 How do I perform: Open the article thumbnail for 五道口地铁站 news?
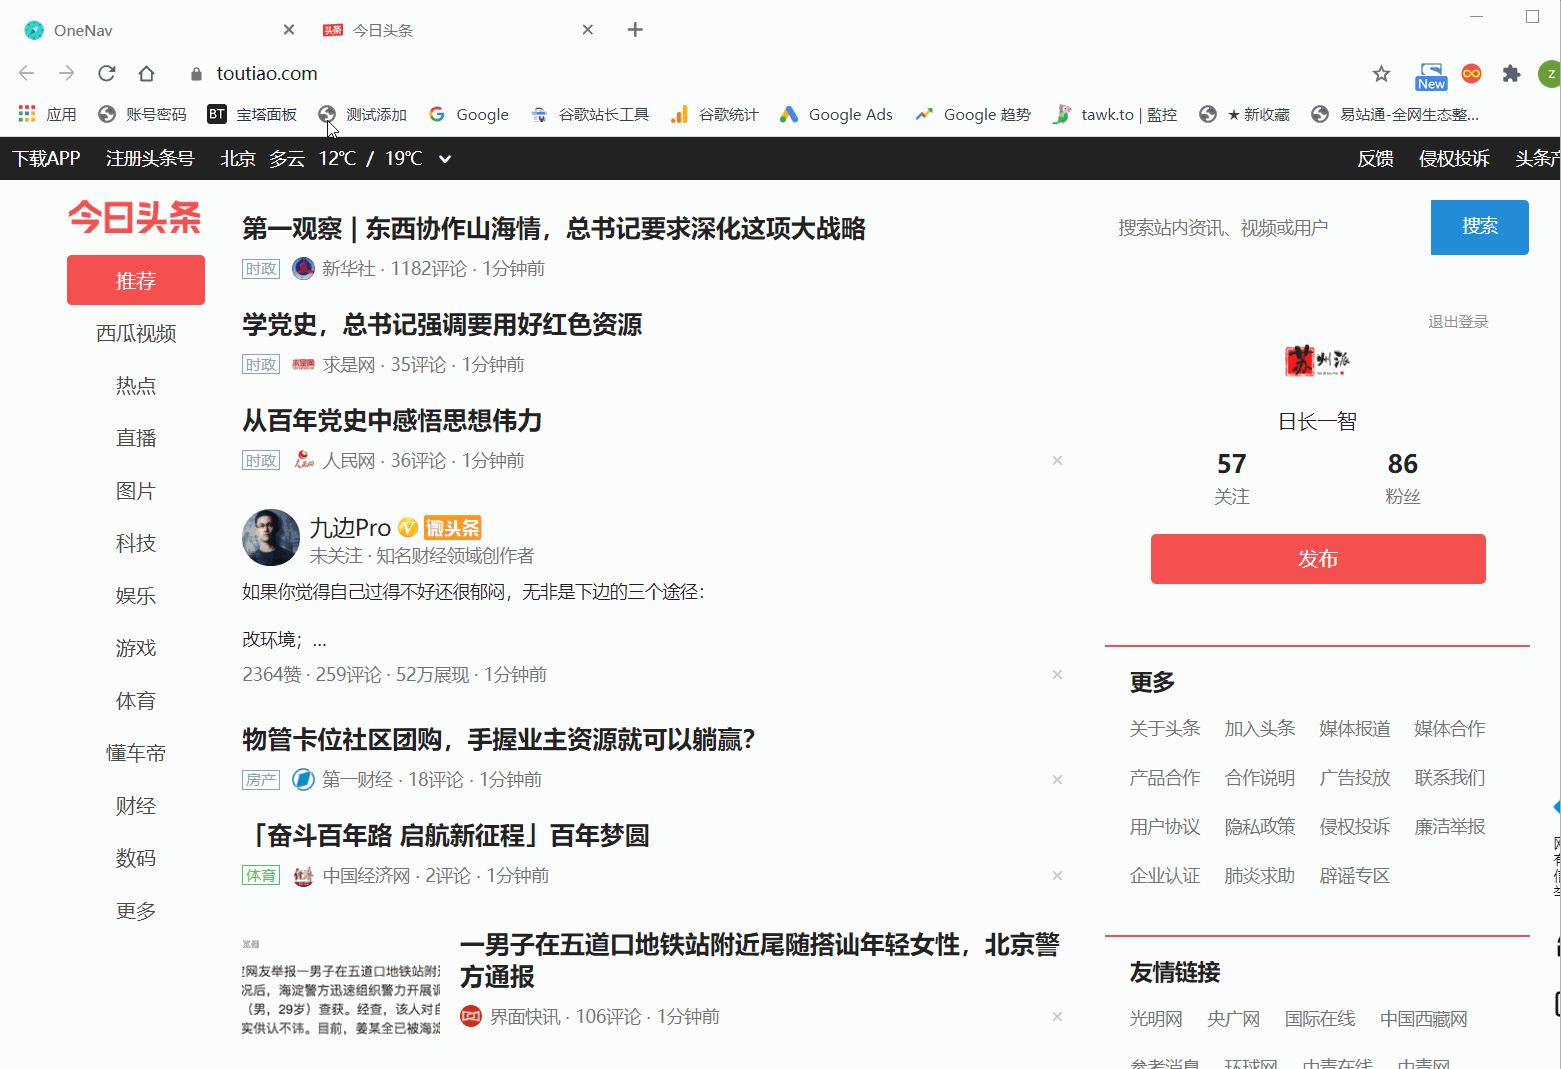point(341,987)
